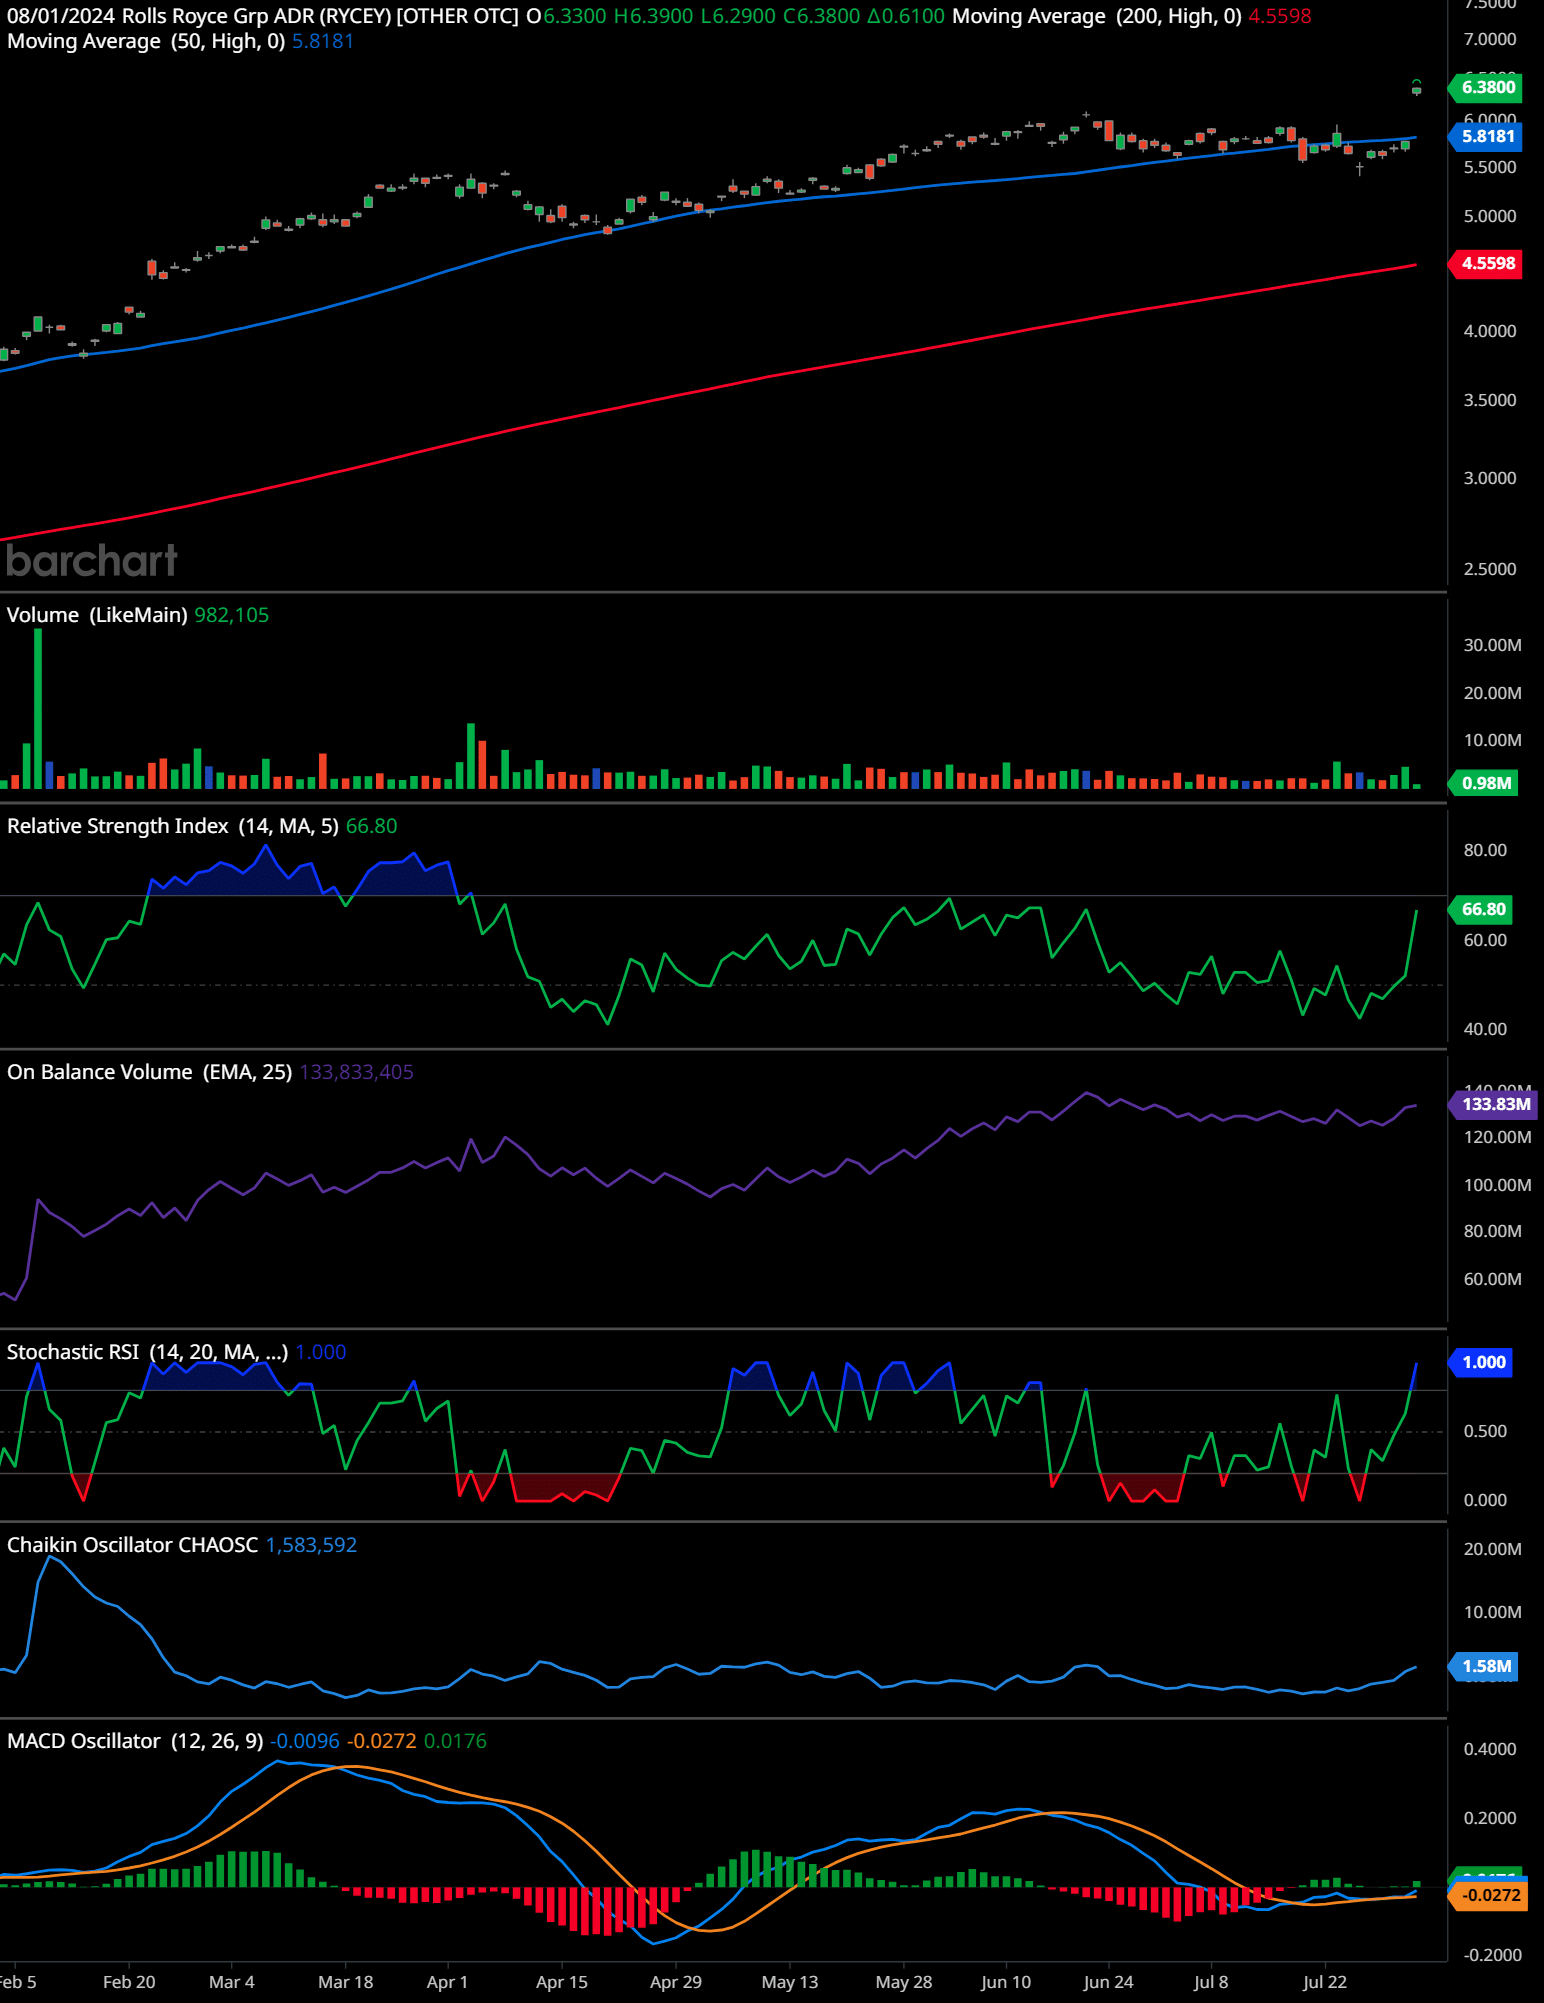Click the 7.0000 price axis label
The width and height of the screenshot is (1544, 2003).
pyautogui.click(x=1489, y=40)
